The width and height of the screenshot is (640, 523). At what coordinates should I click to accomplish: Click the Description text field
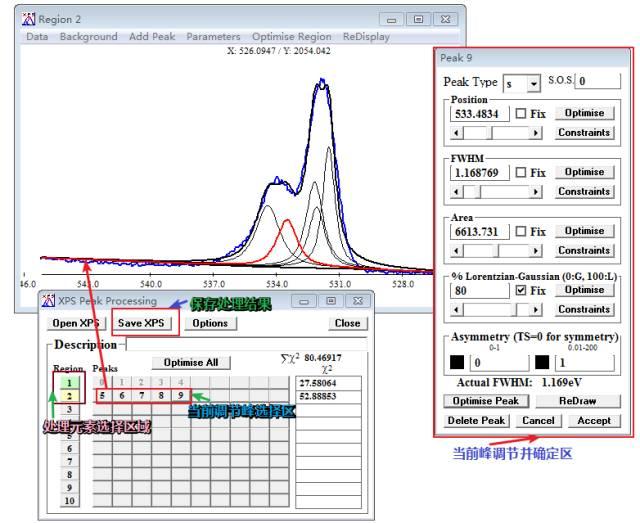(247, 344)
